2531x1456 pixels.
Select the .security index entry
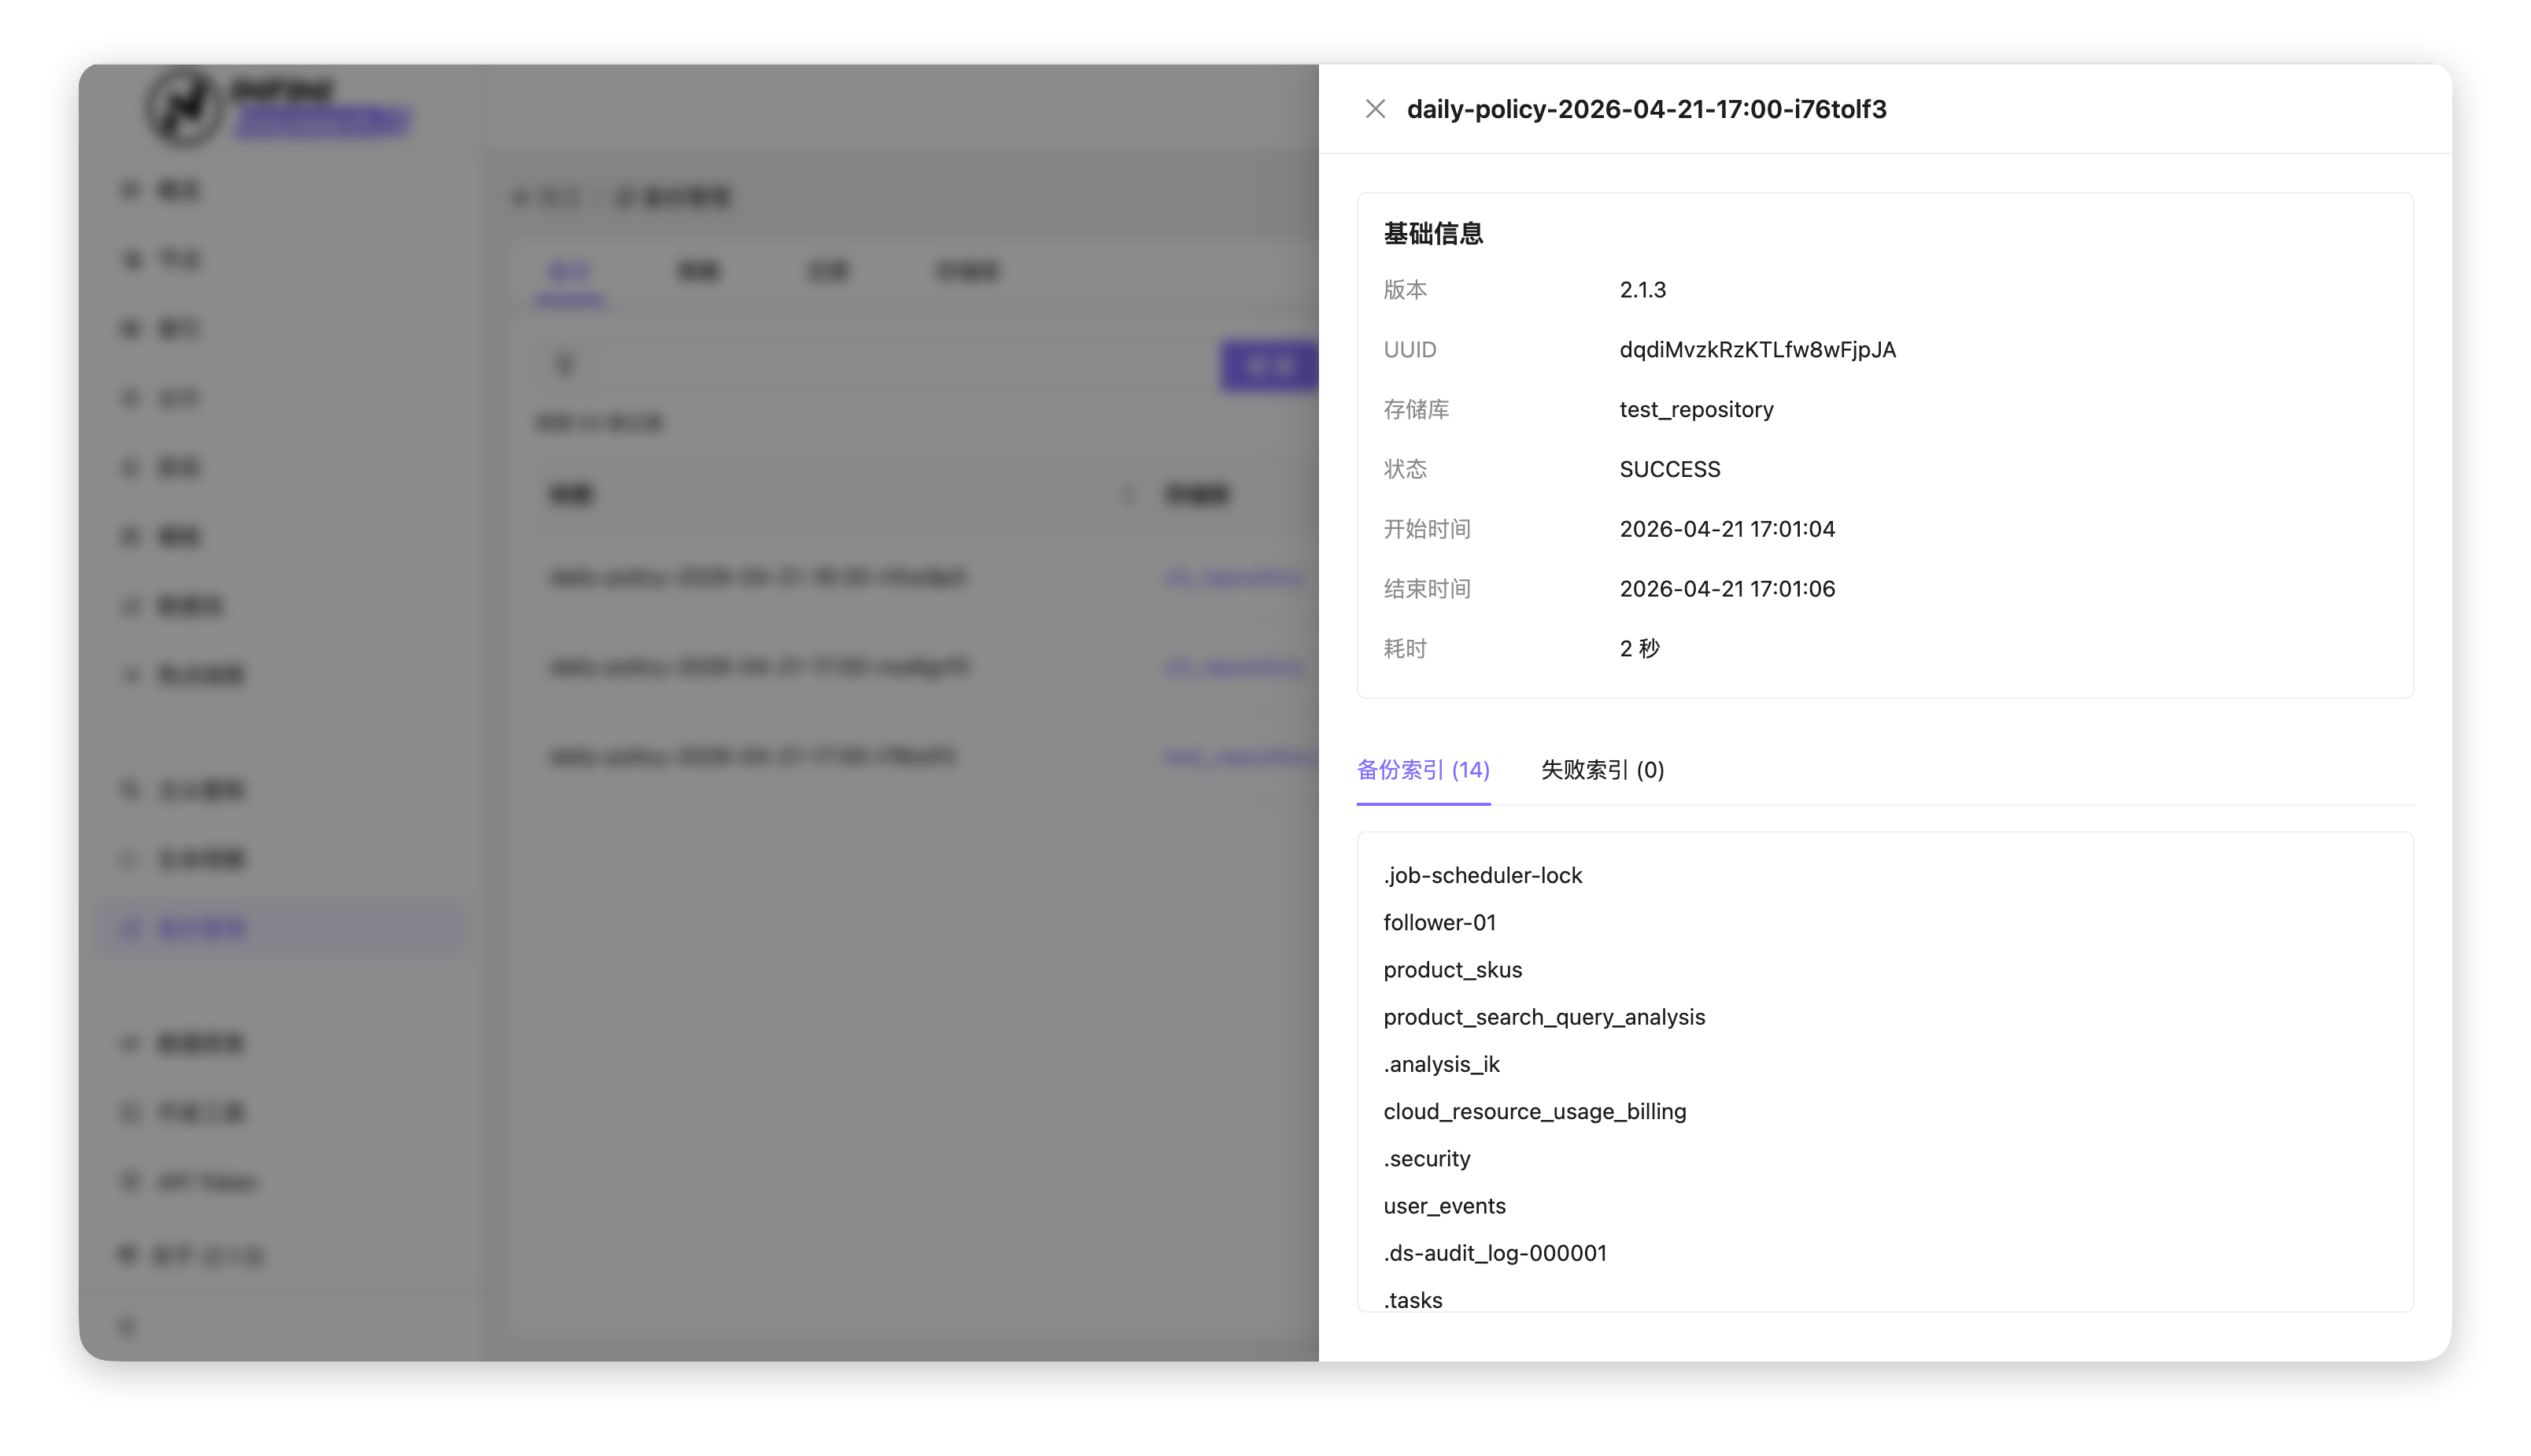pos(1426,1159)
